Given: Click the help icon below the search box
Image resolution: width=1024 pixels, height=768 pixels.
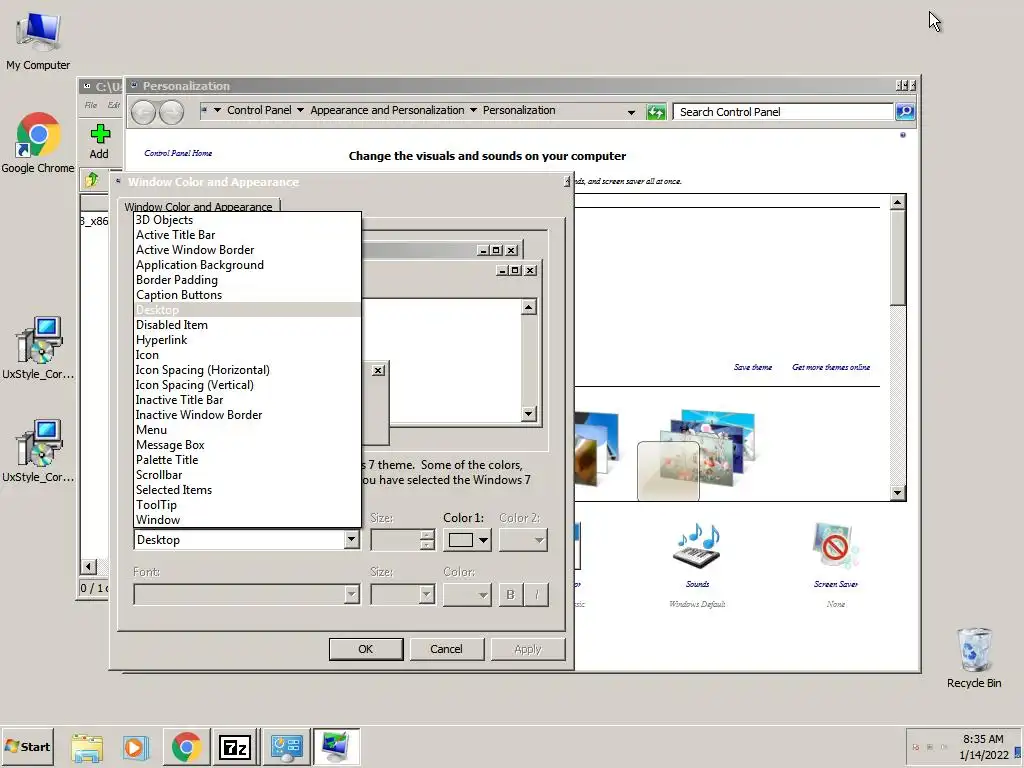Looking at the screenshot, I should [x=903, y=135].
